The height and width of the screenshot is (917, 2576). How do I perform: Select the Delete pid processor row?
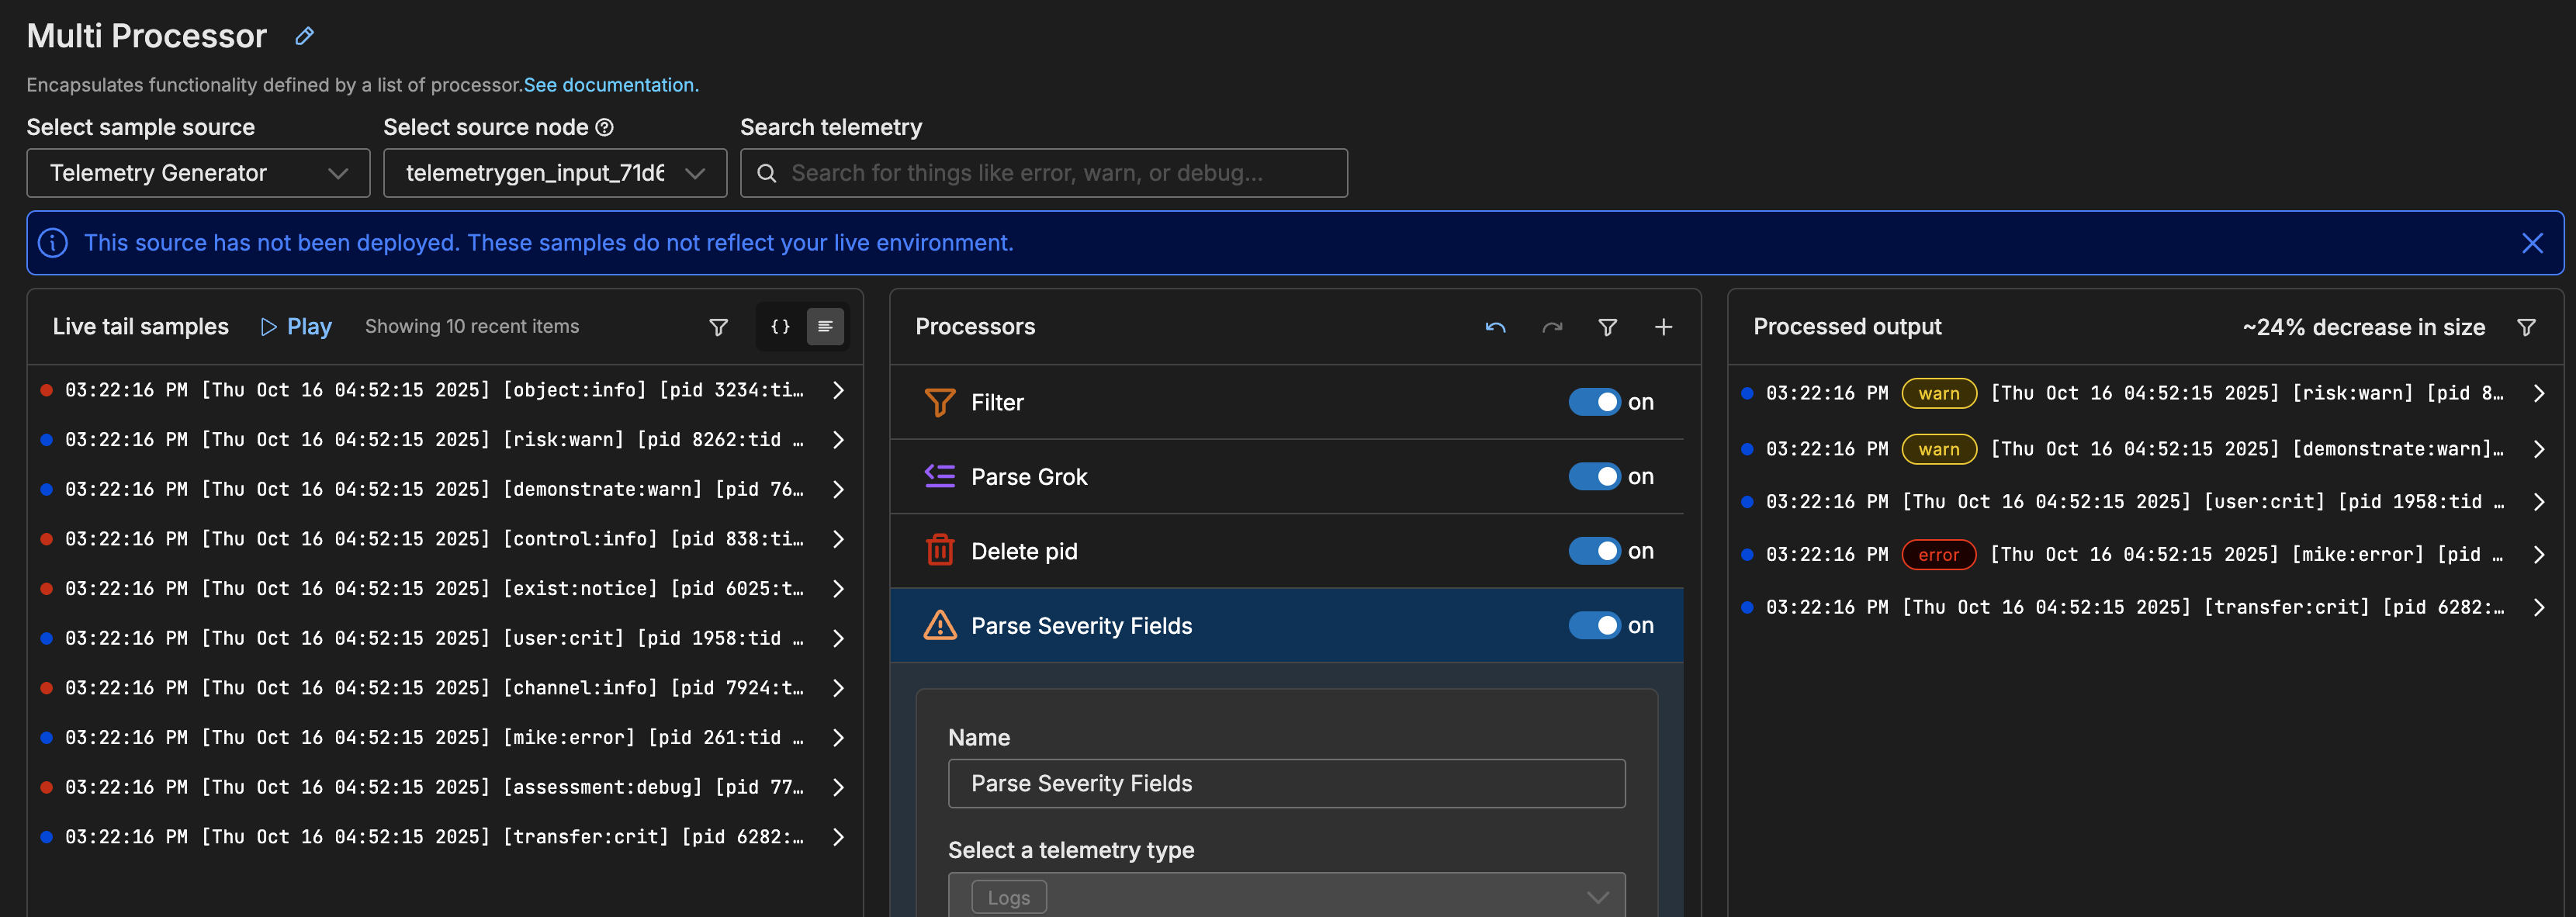(1024, 551)
